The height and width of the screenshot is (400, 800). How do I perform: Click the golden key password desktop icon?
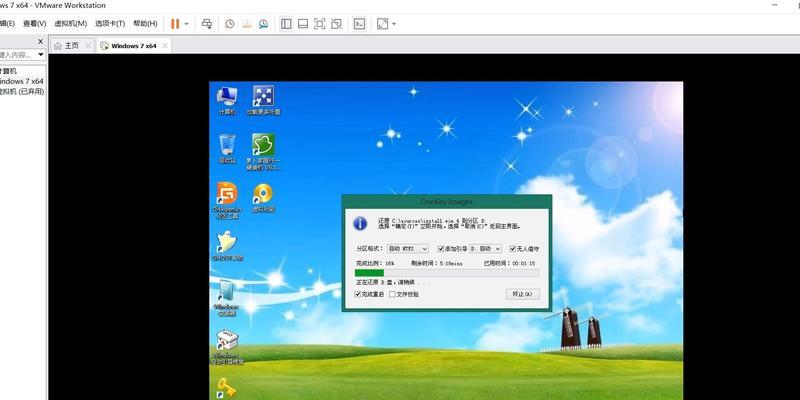(x=227, y=388)
